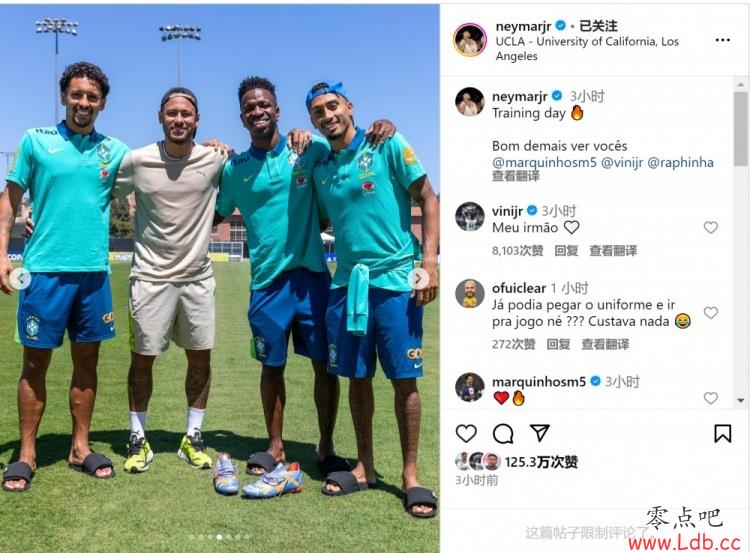Image resolution: width=750 pixels, height=553 pixels.
Task: Open the comment bubble icon
Action: 503,433
